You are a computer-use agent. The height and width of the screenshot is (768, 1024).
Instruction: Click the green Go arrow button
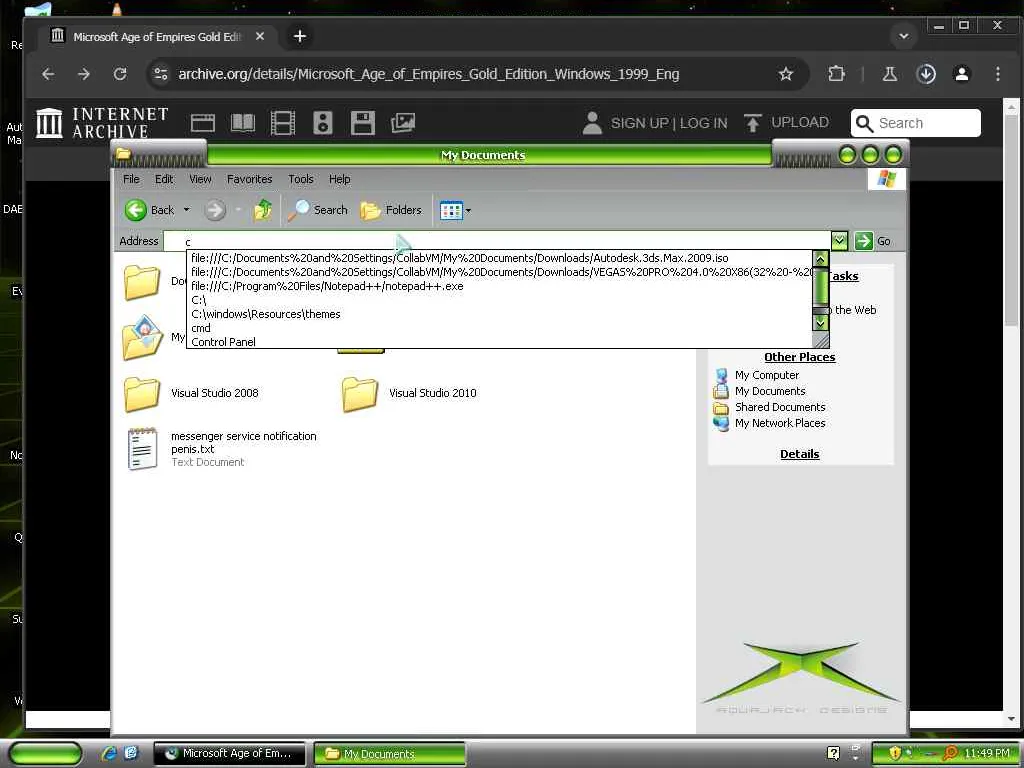pos(863,241)
